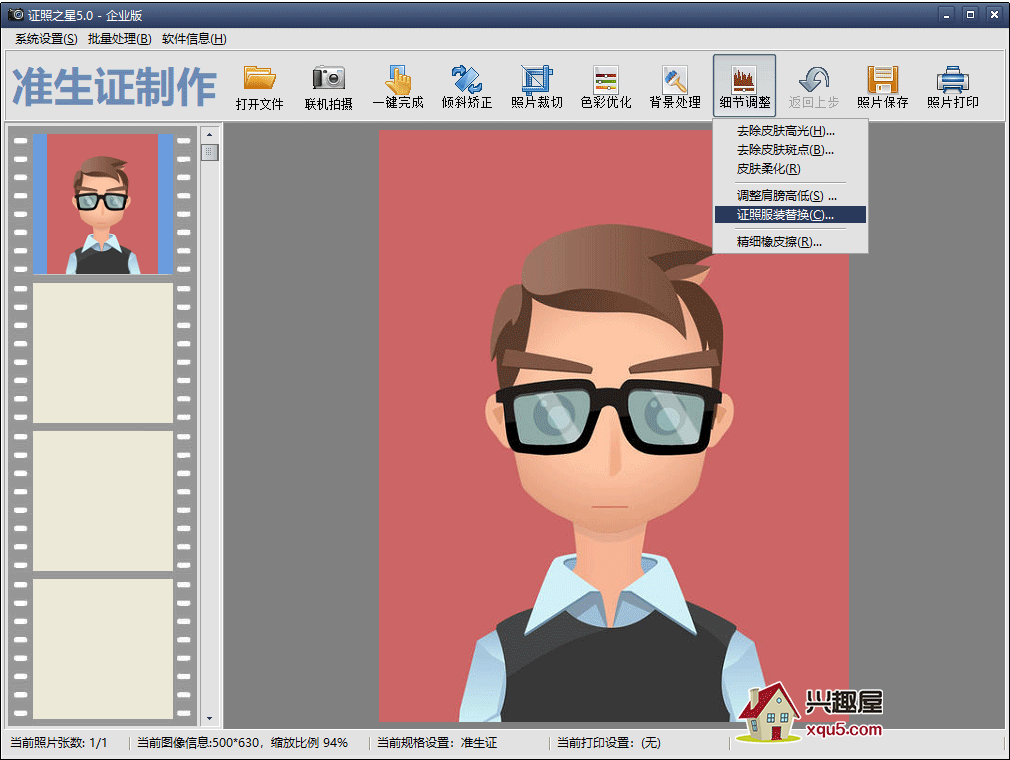Collapse the detail adjustment dropdown button
This screenshot has width=1010, height=760.
pos(744,86)
